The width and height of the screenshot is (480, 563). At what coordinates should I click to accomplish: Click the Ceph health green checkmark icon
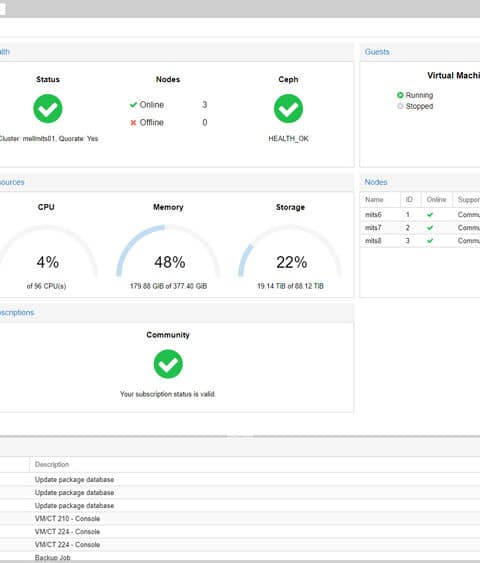coord(288,108)
